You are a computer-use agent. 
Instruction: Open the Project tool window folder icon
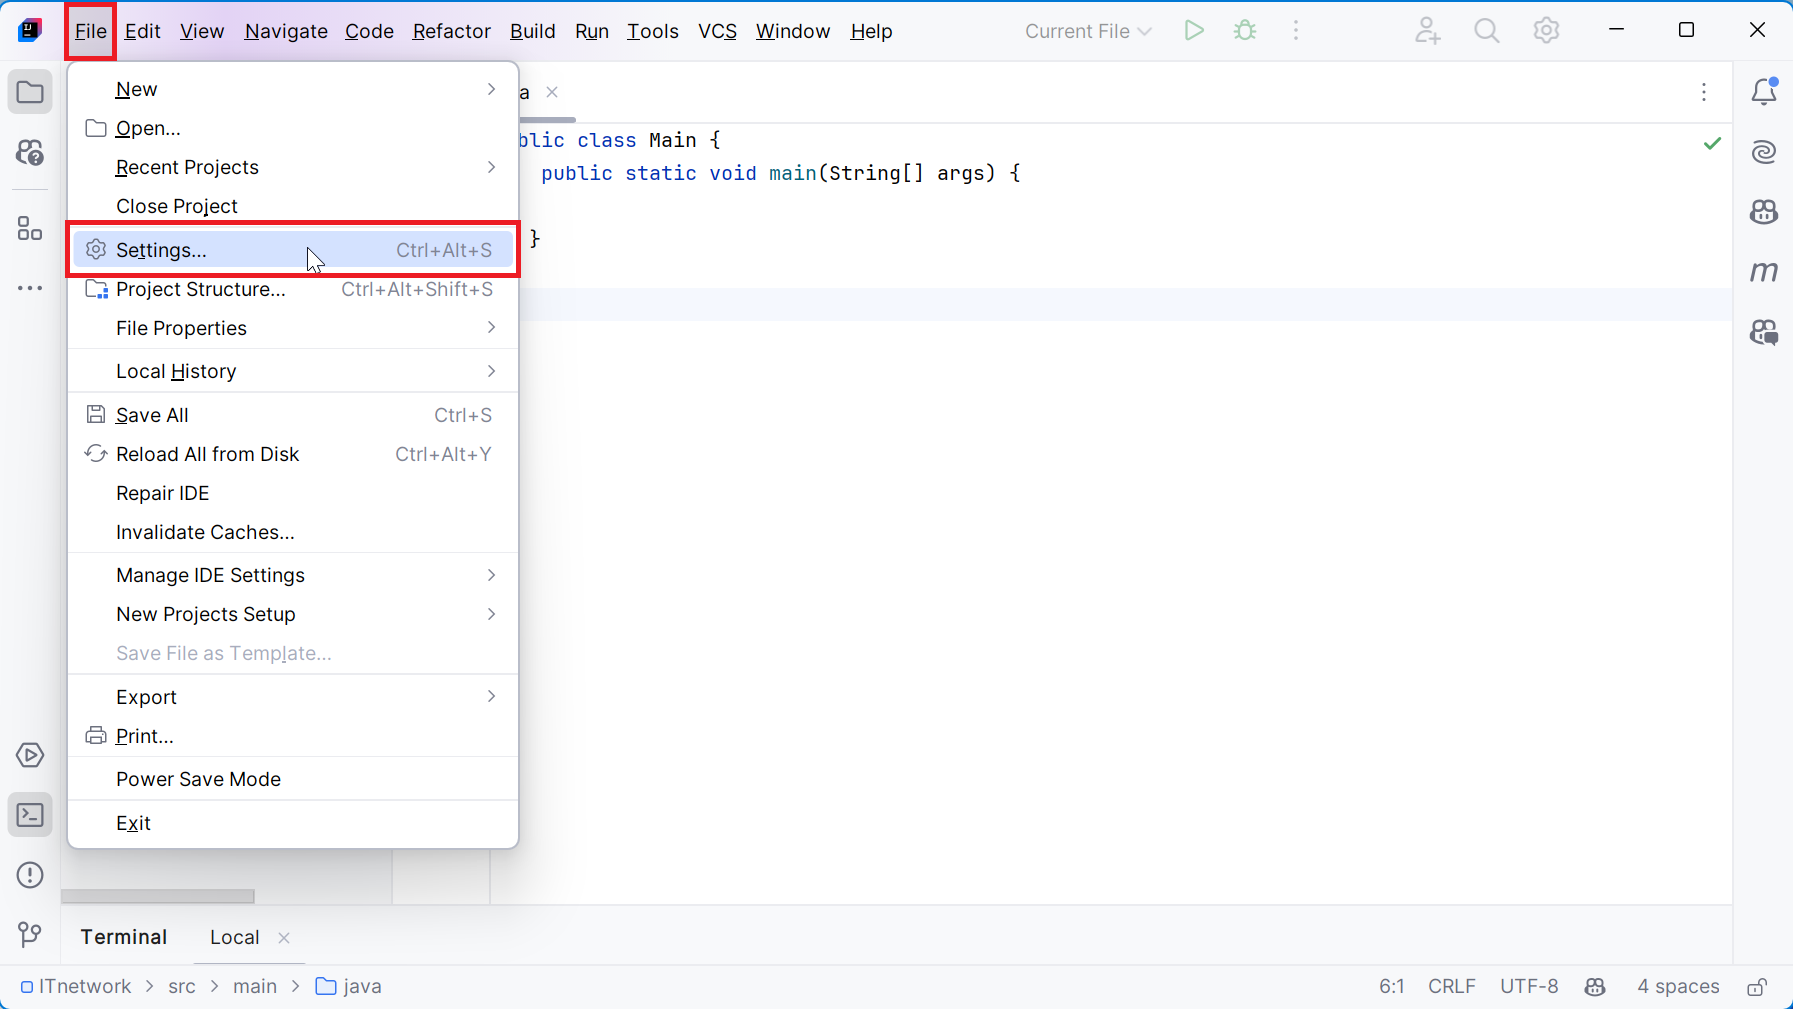coord(30,93)
